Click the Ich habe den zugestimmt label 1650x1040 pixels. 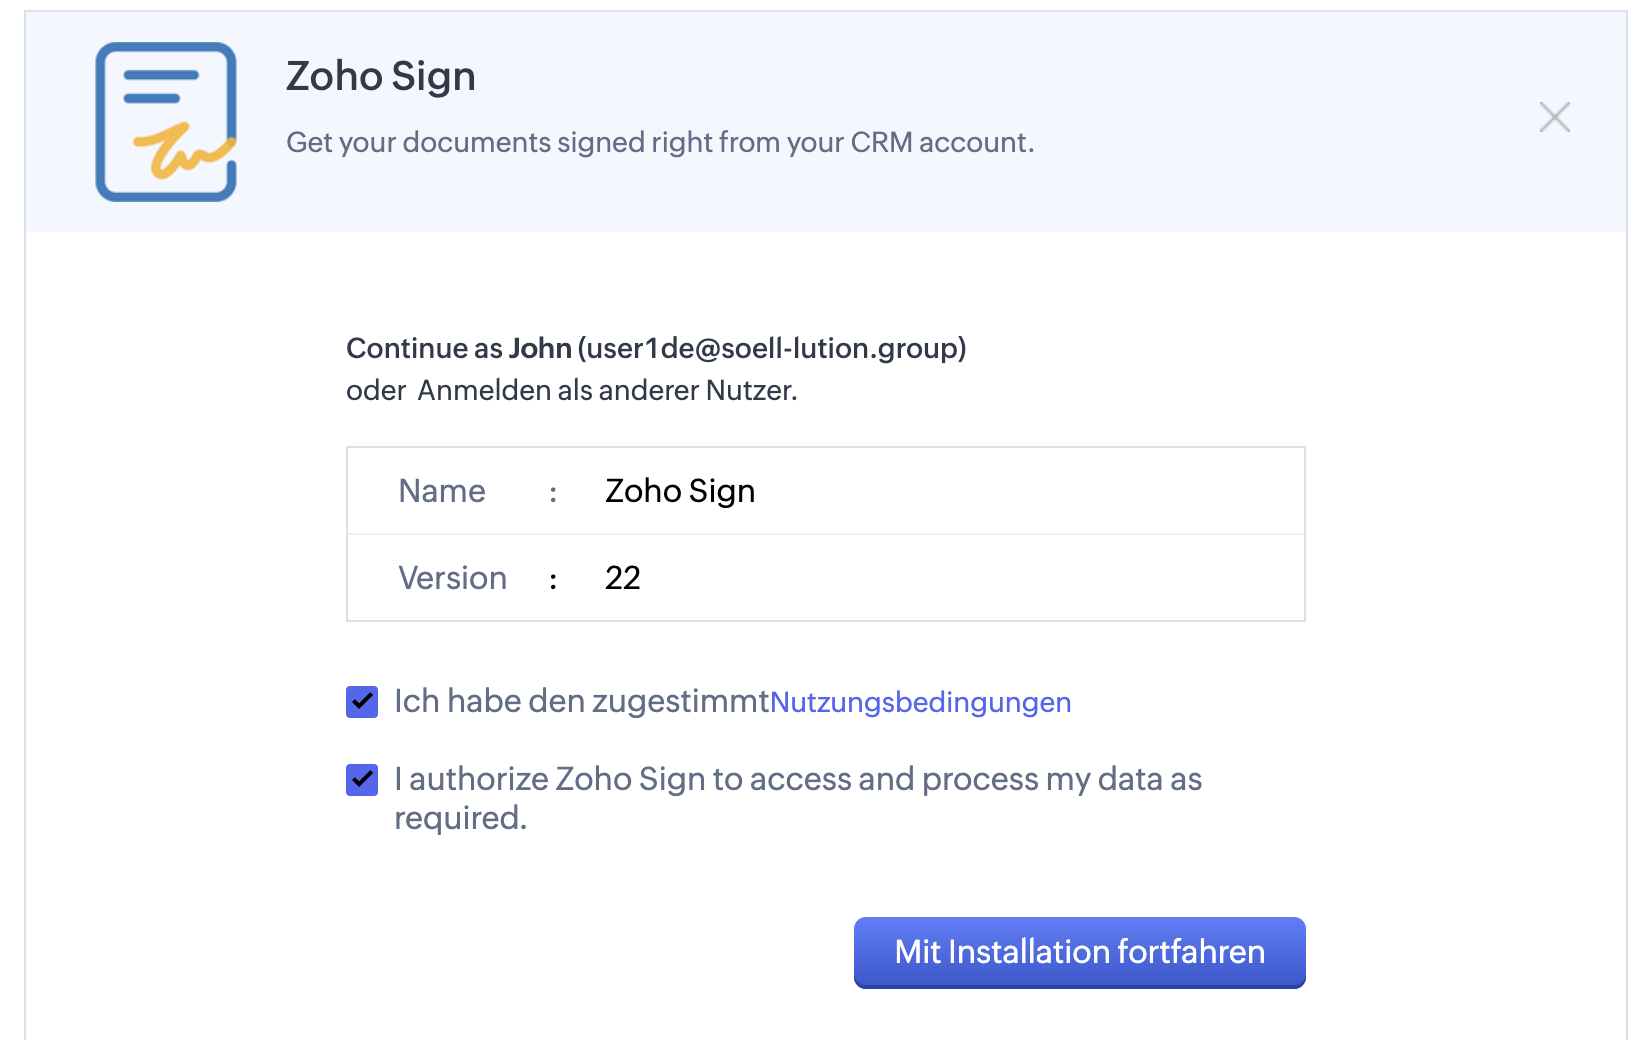pyautogui.click(x=581, y=702)
